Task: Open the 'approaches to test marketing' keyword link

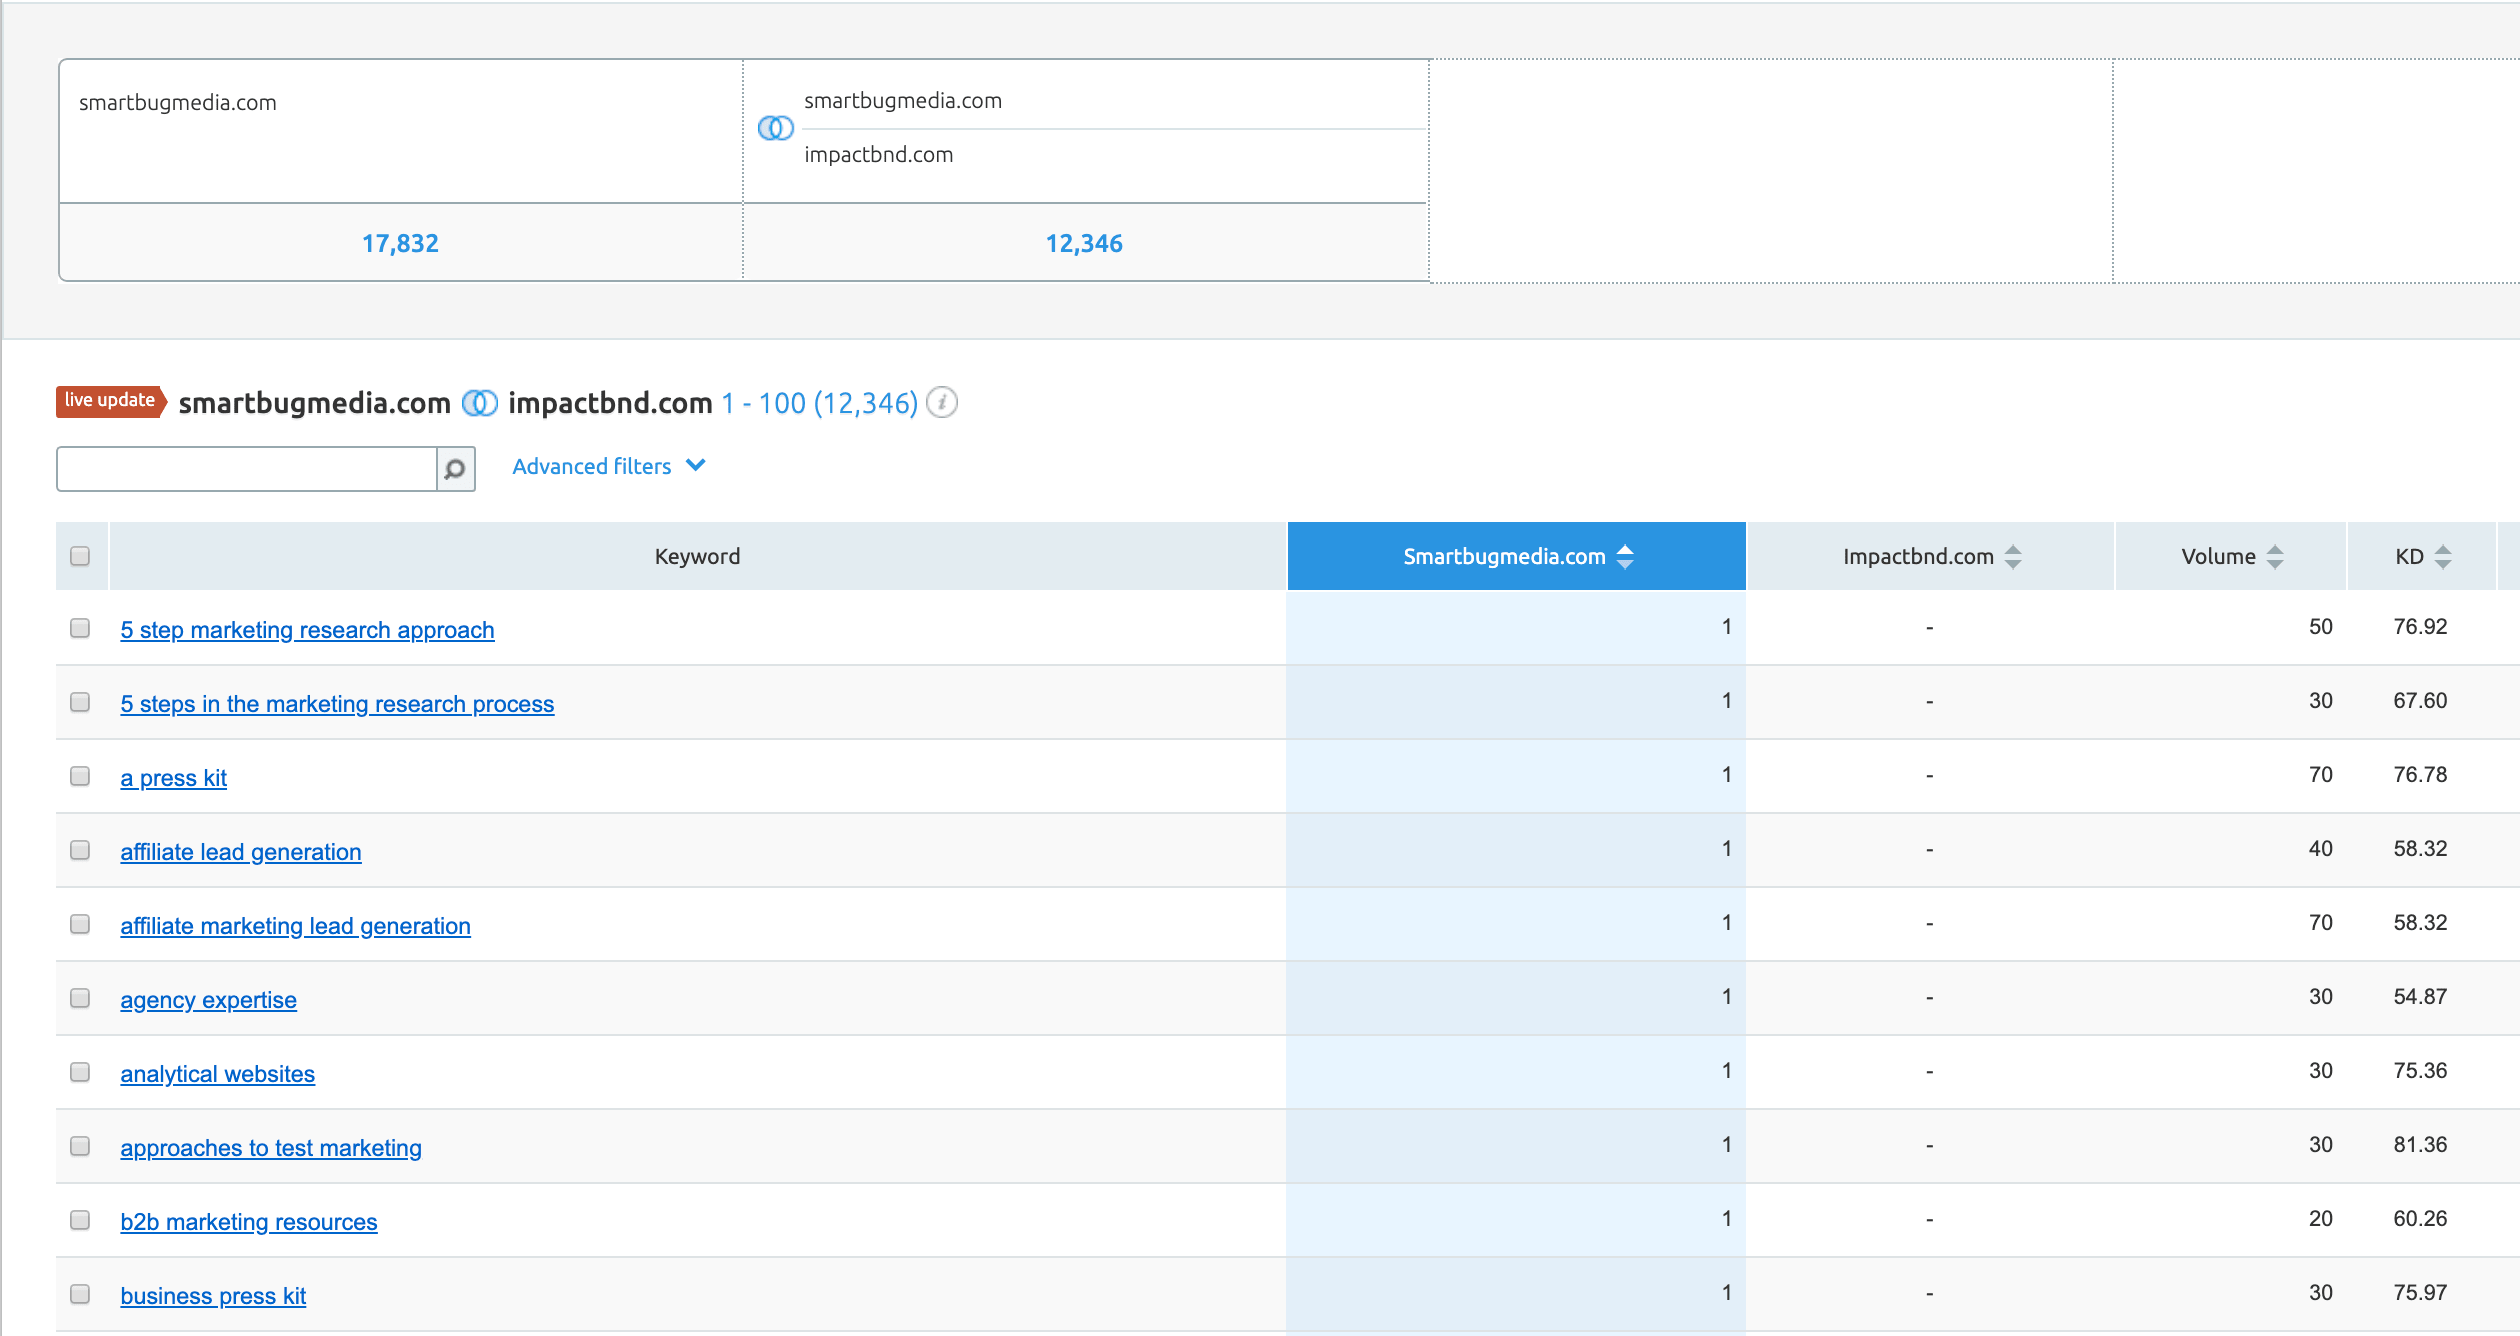Action: pos(271,1148)
